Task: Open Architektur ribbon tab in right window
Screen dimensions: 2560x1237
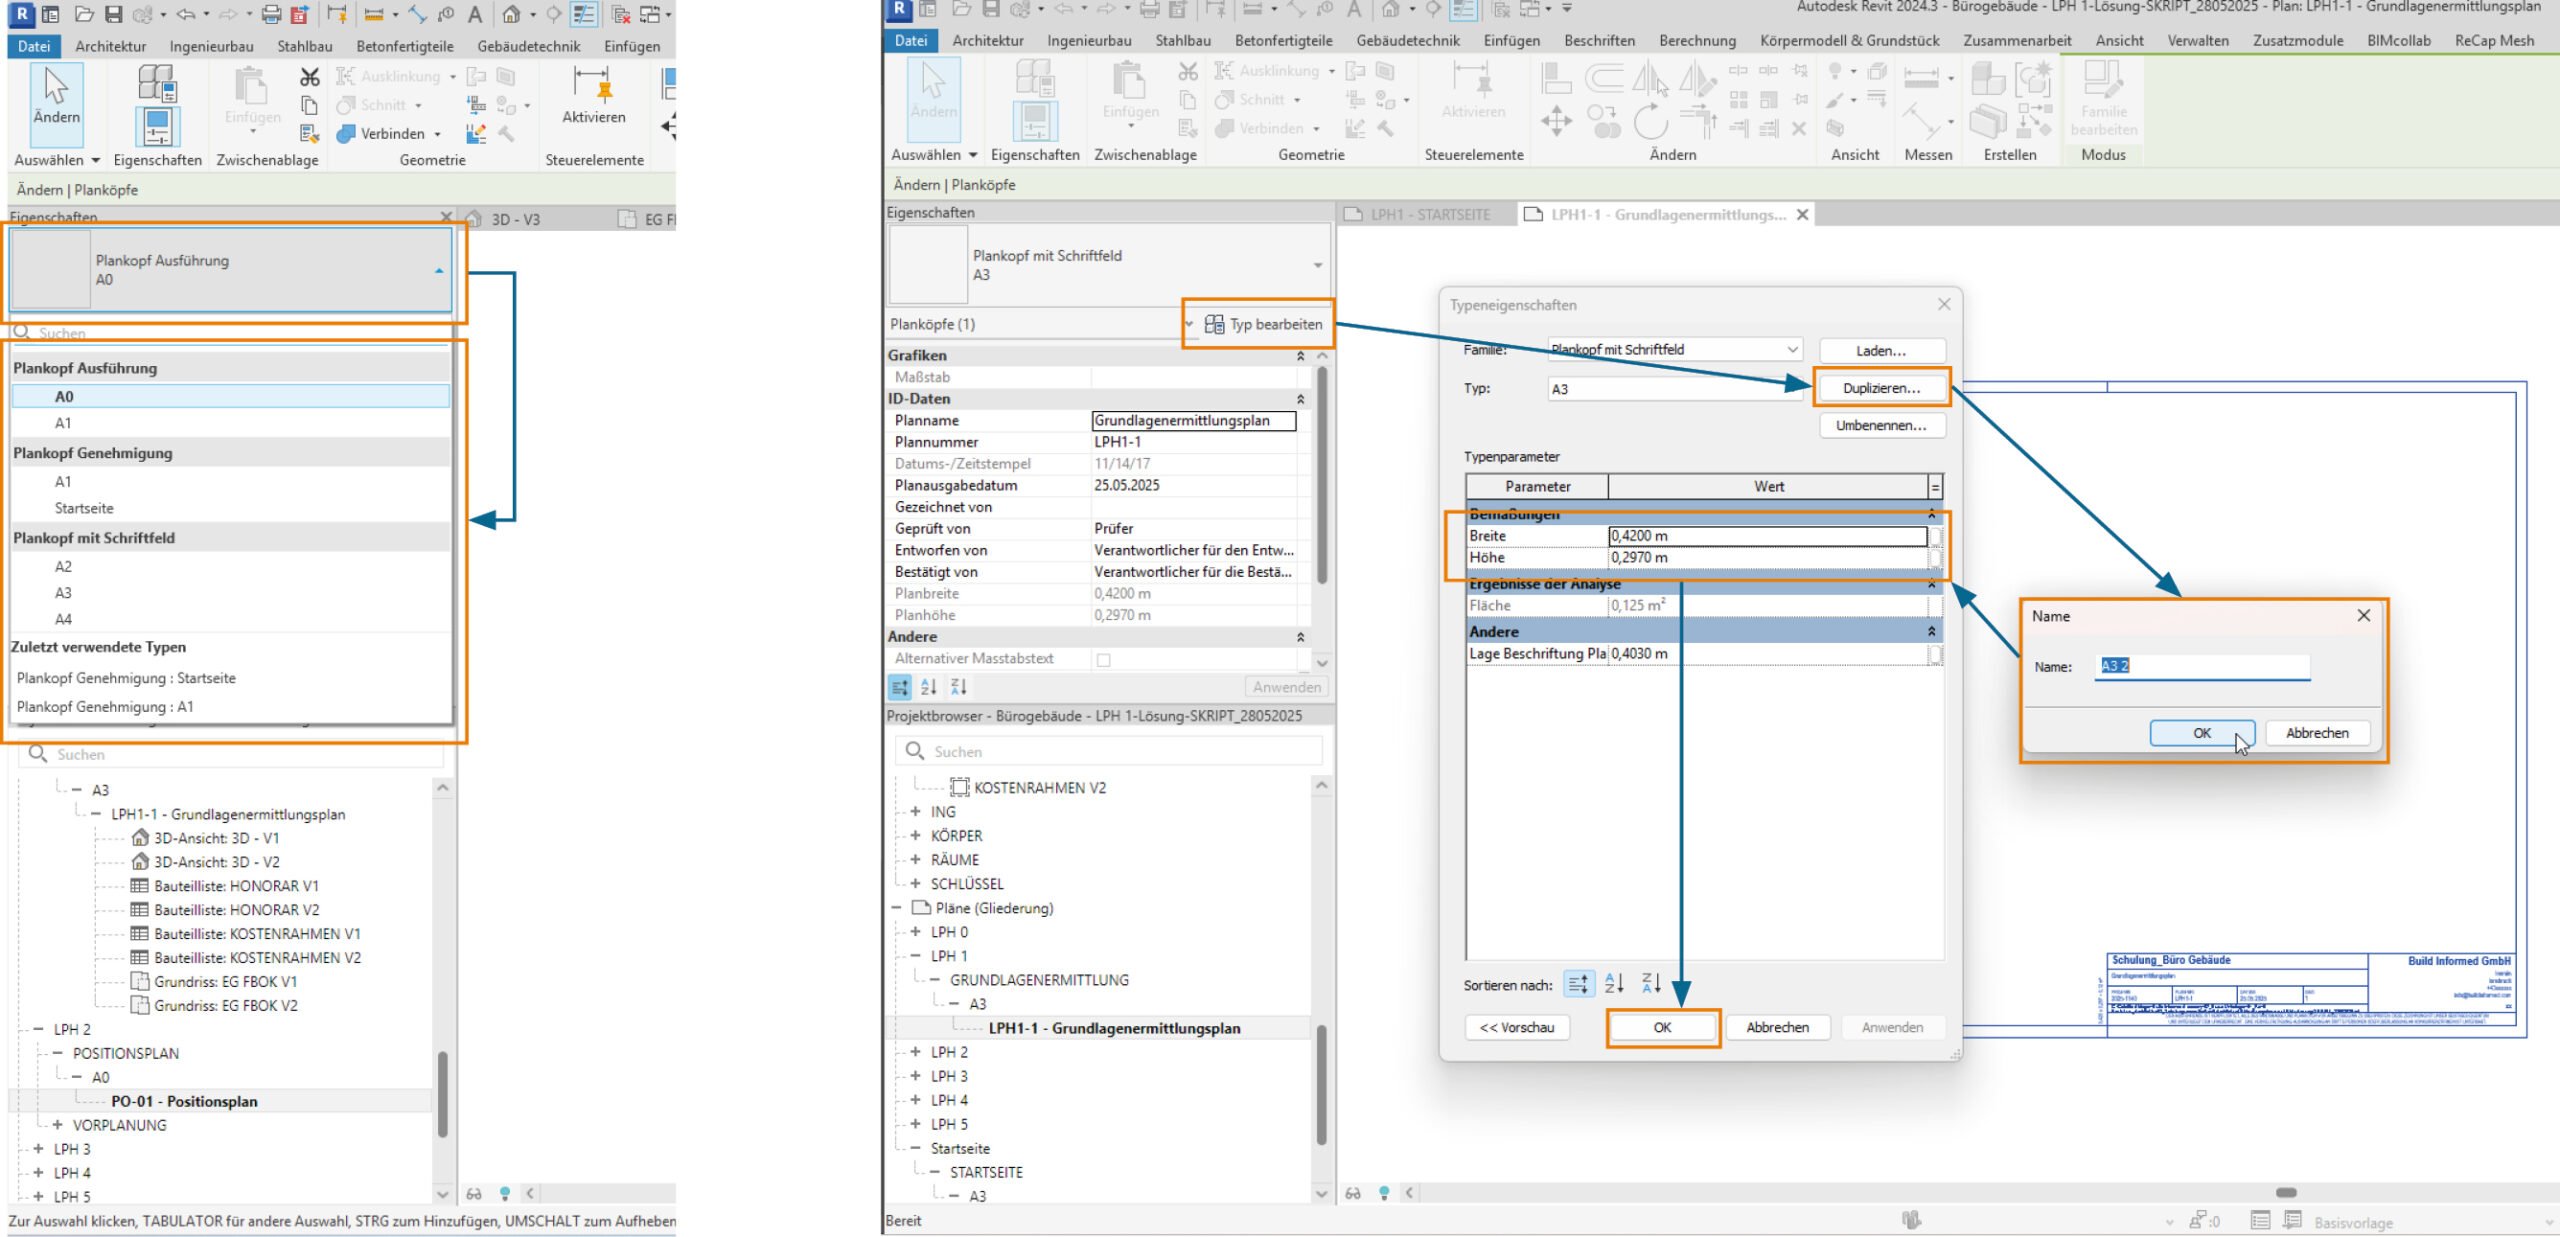Action: [x=987, y=41]
